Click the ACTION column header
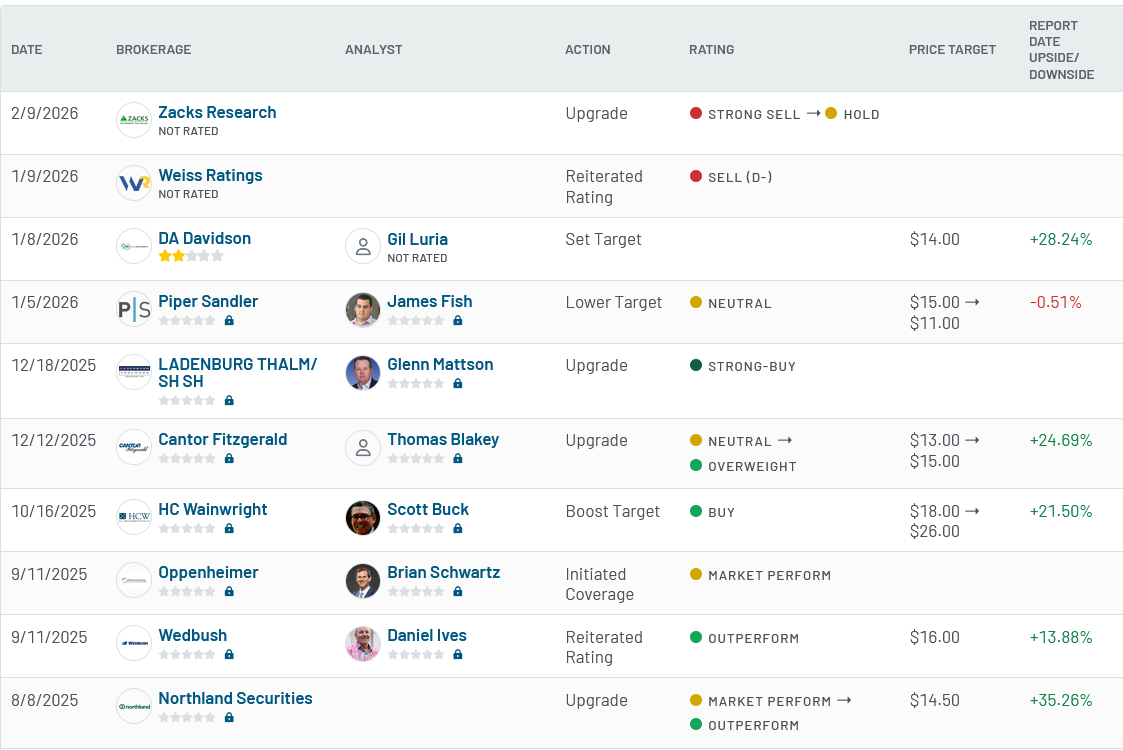The height and width of the screenshot is (750, 1123). pos(587,49)
